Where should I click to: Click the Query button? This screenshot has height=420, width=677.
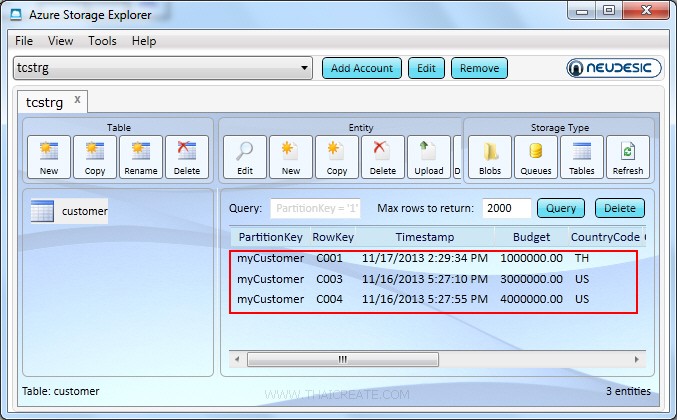coord(561,208)
